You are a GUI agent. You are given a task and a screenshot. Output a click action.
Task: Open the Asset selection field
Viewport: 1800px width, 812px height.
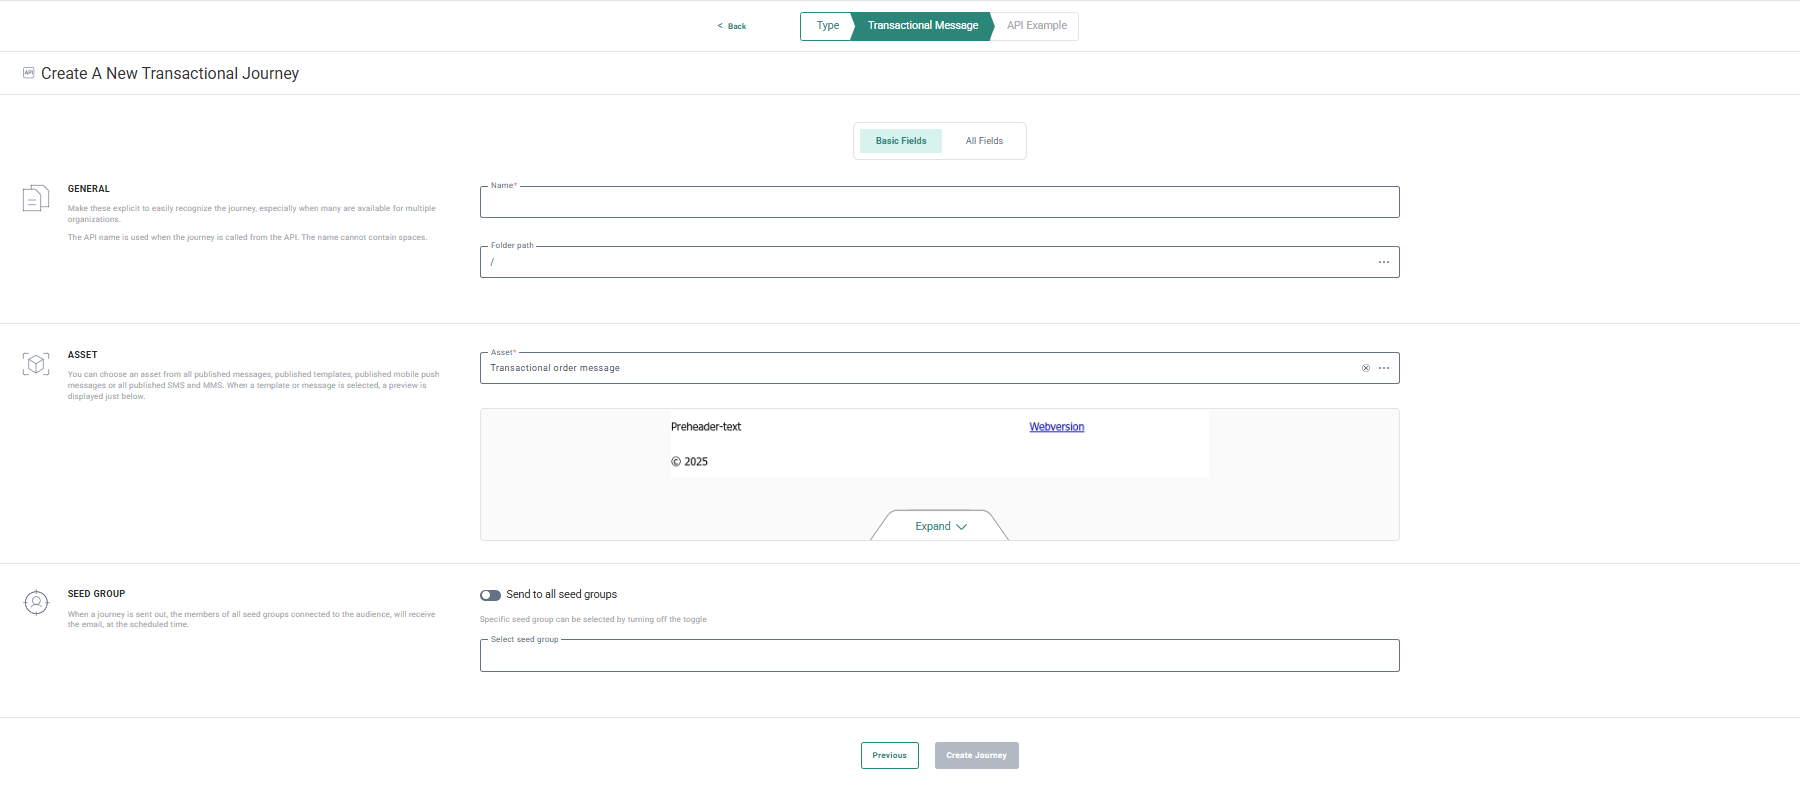click(920, 368)
